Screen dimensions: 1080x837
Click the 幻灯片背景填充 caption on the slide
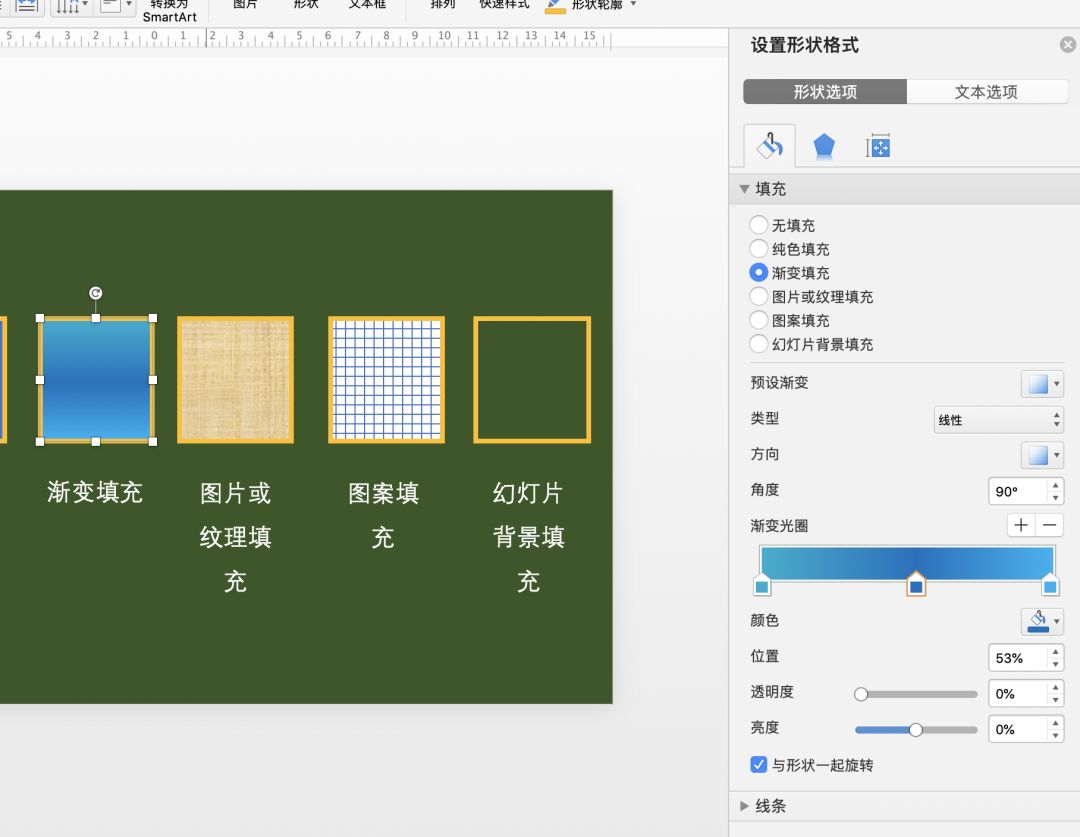(x=529, y=537)
